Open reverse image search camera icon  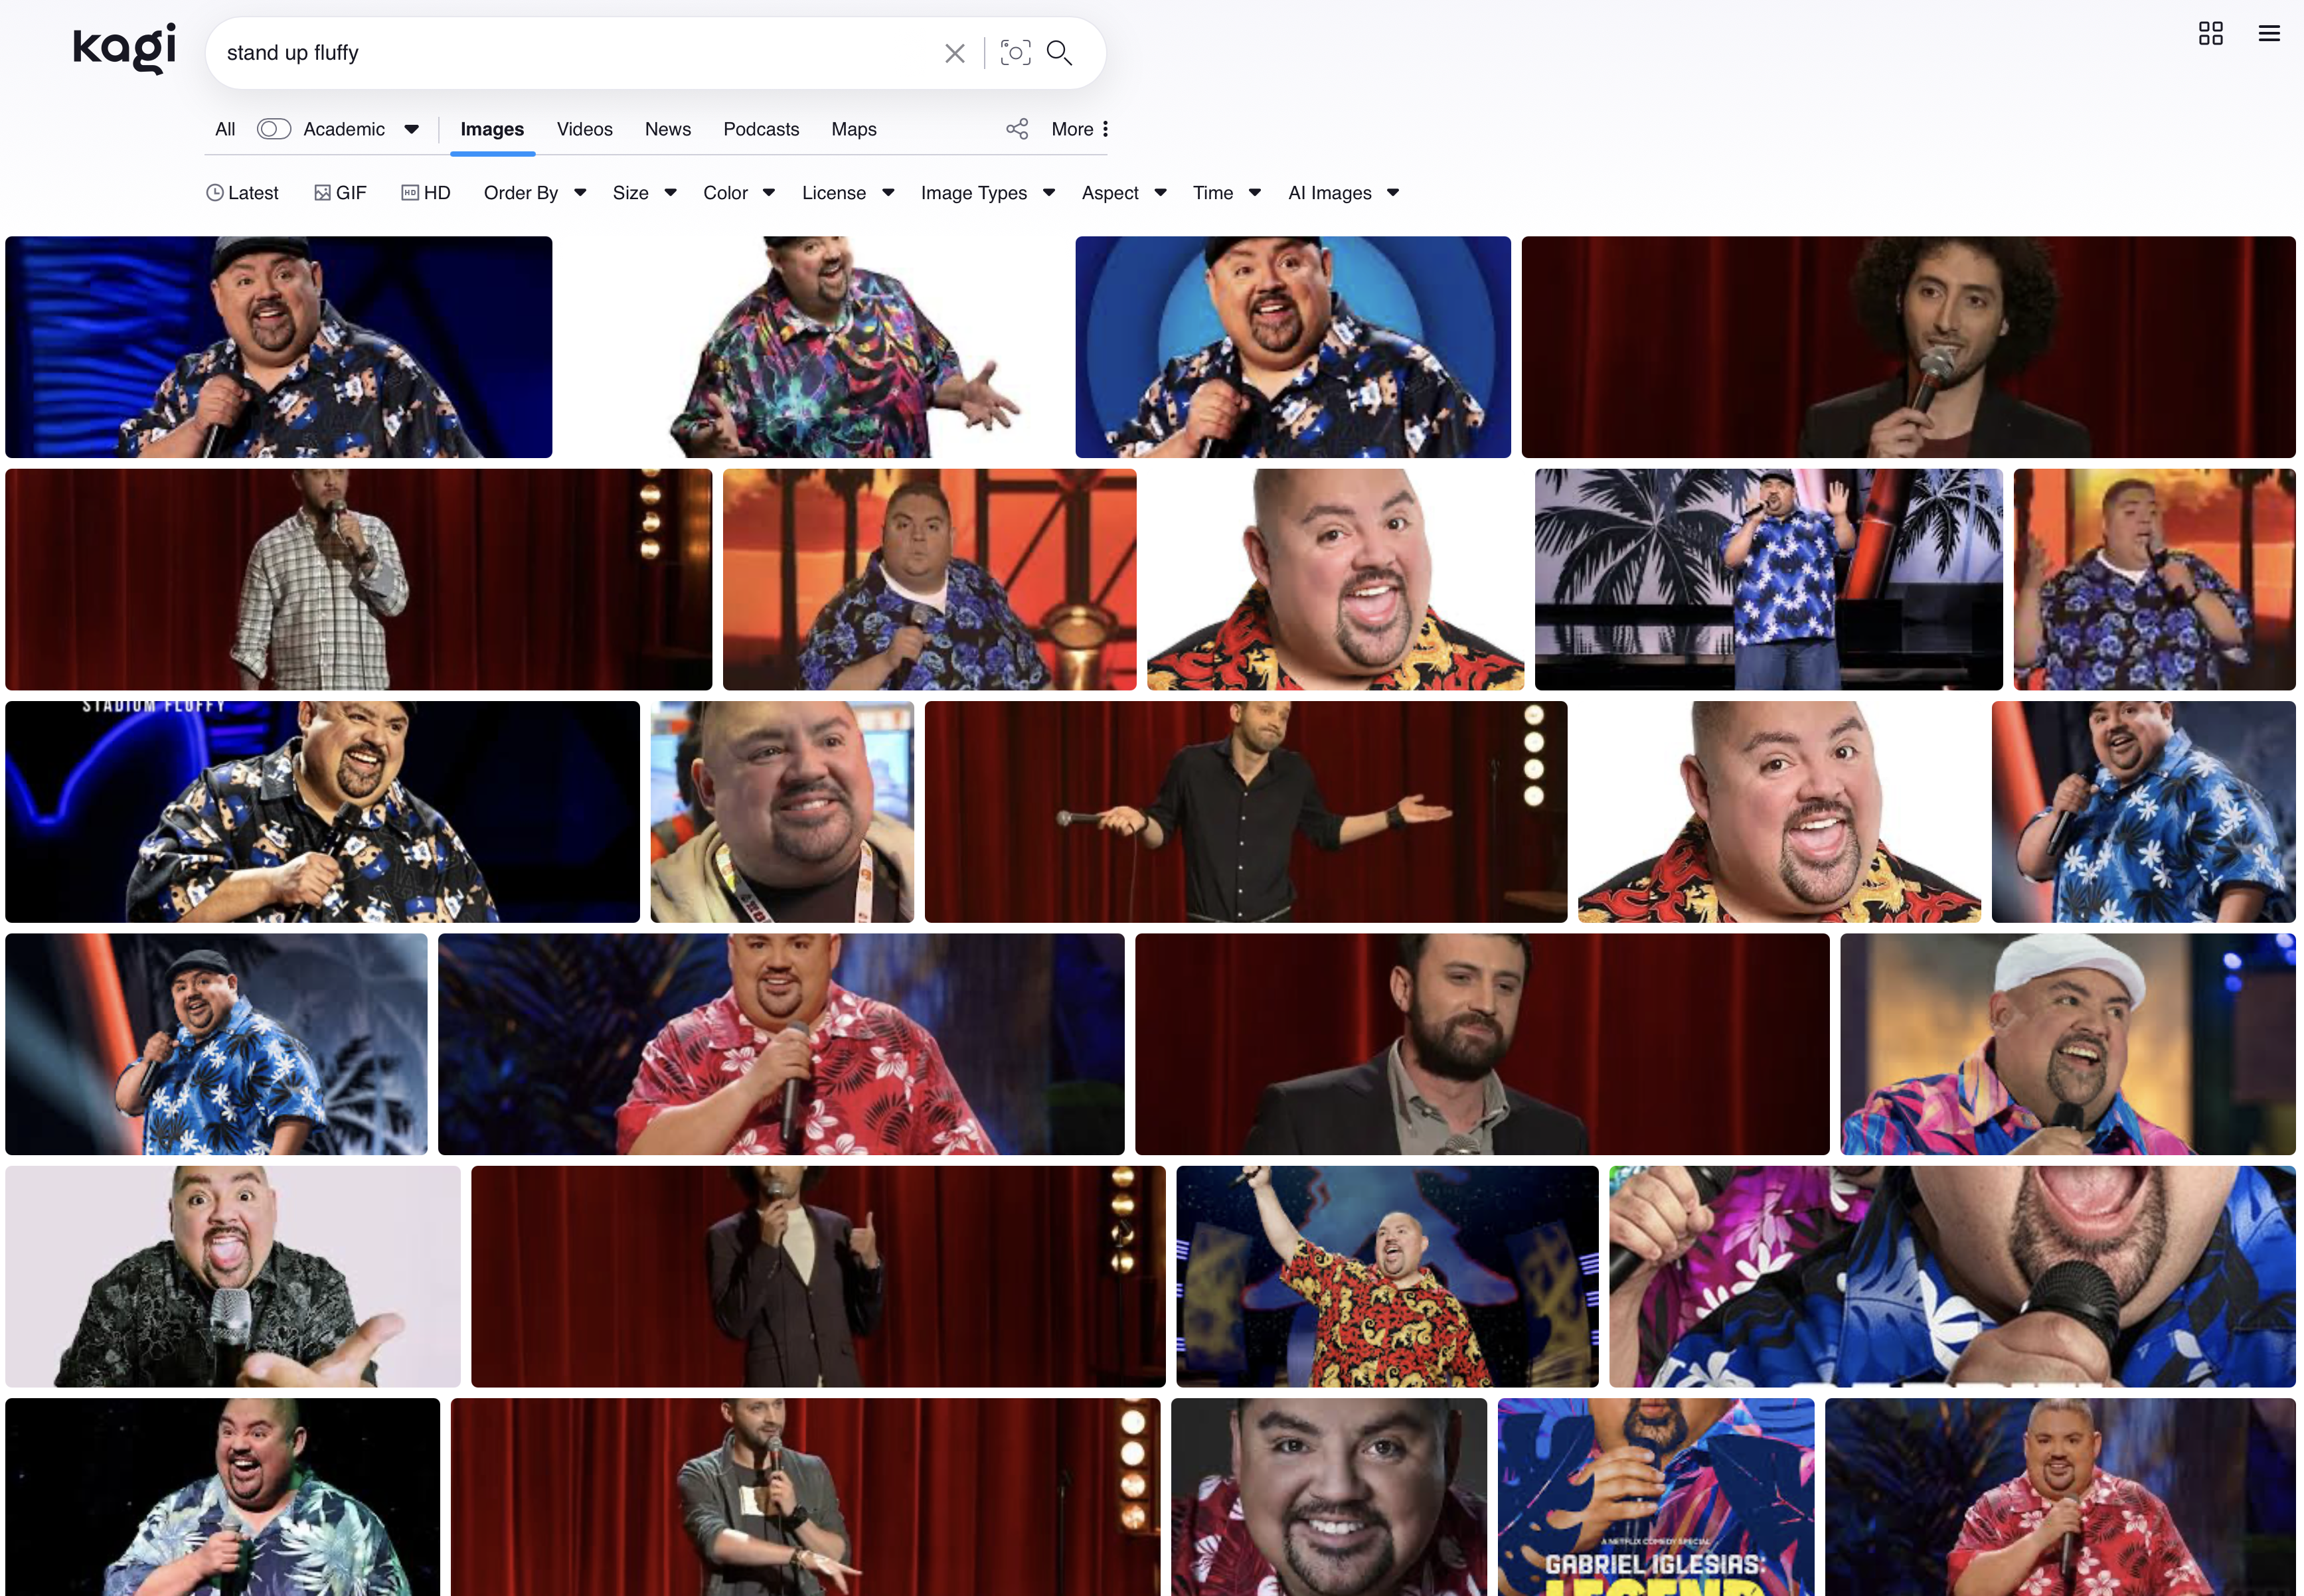pyautogui.click(x=1015, y=53)
